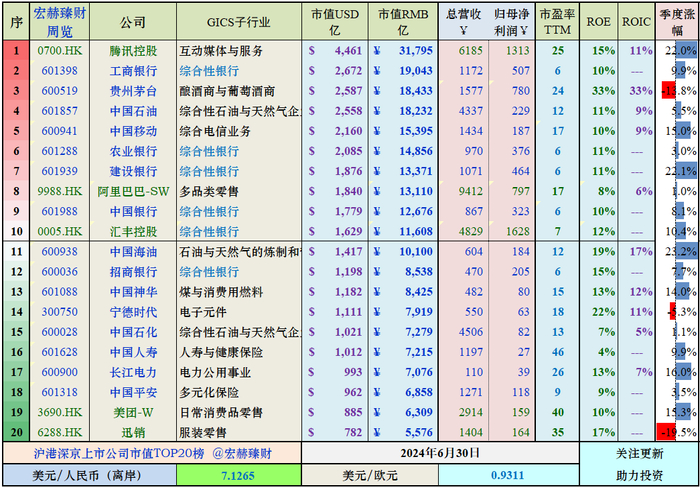Click the 7.1265 exchange rate cell
This screenshot has height=488, width=700.
[x=238, y=475]
